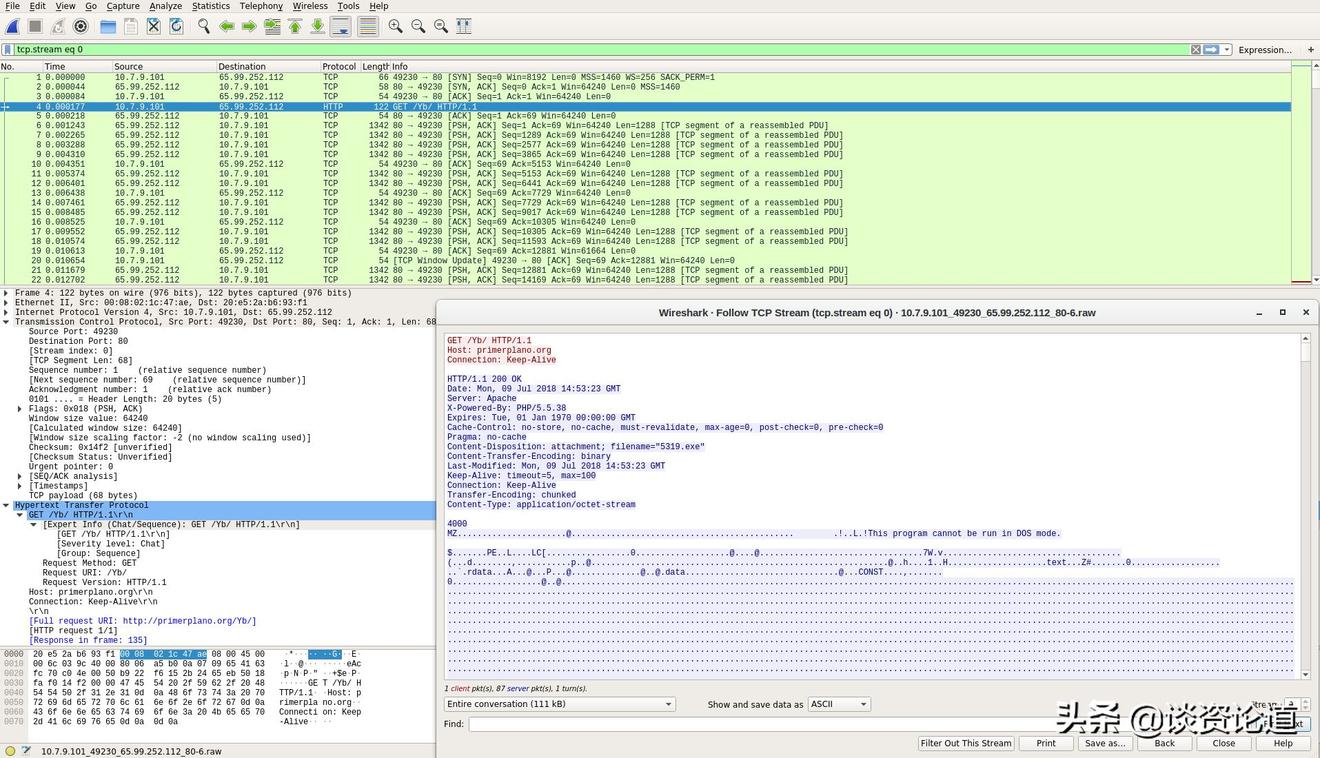This screenshot has width=1320, height=758.
Task: Click the shark fin start capture icon
Action: tap(13, 26)
